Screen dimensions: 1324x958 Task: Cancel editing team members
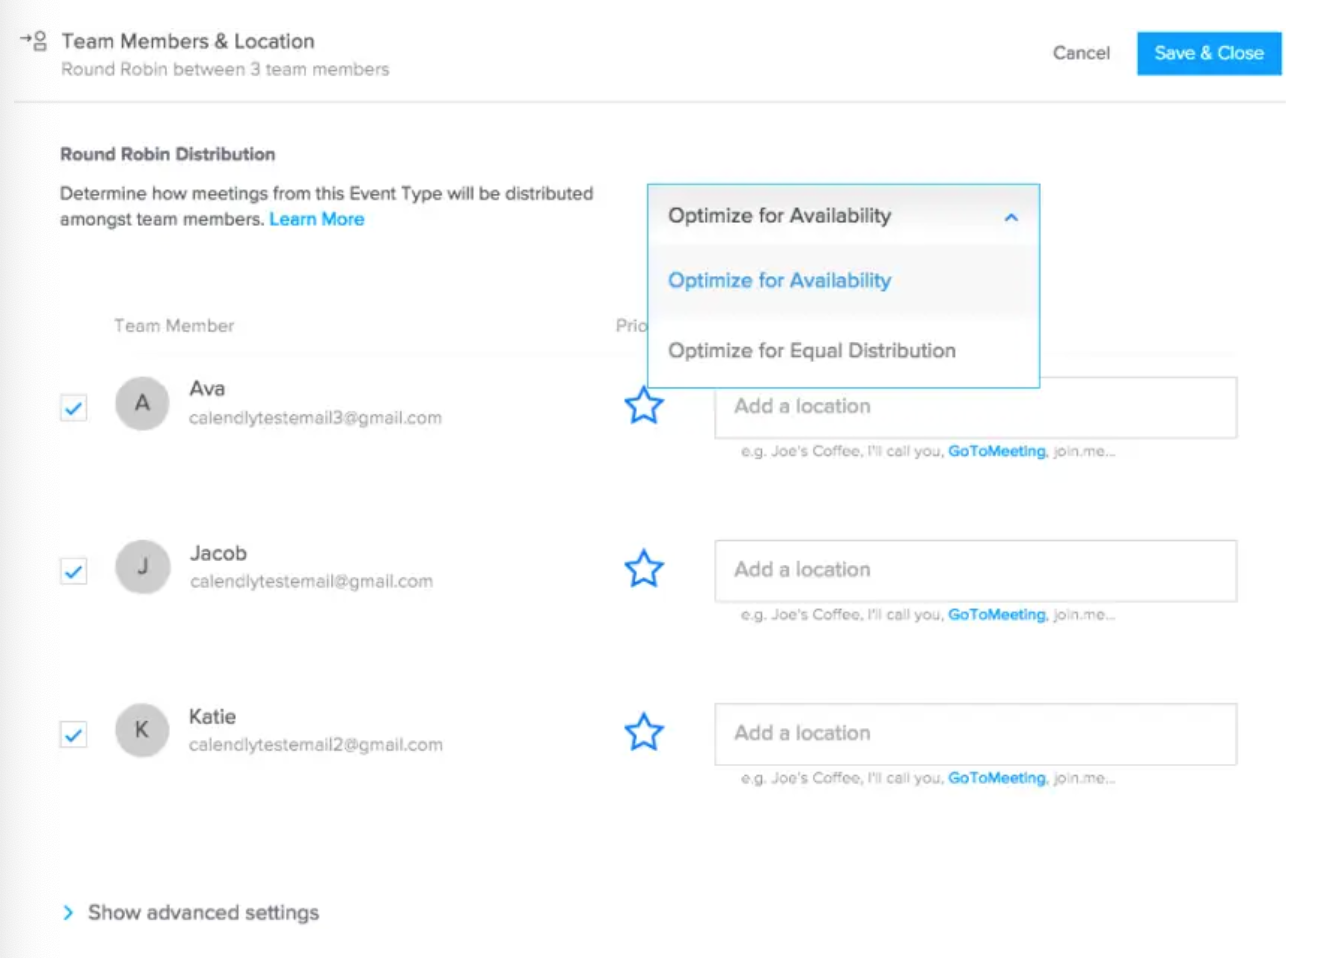1081,54
